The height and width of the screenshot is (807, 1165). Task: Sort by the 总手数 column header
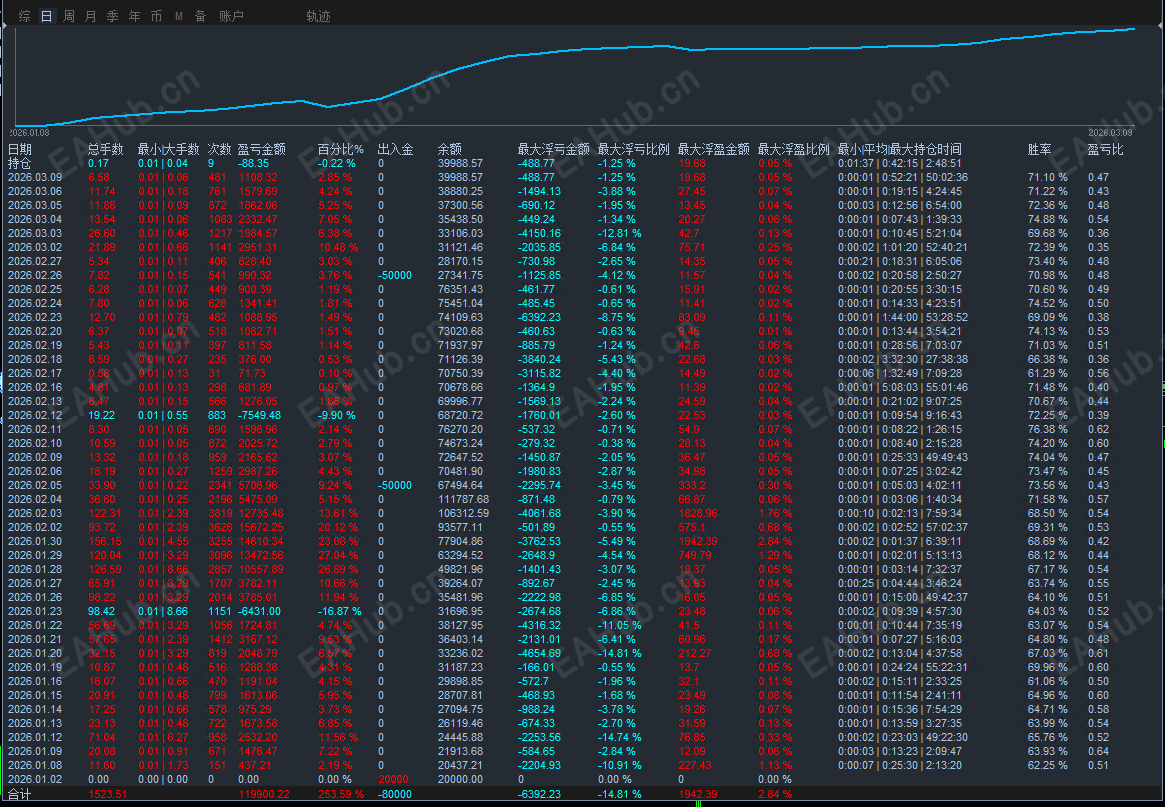[106, 149]
